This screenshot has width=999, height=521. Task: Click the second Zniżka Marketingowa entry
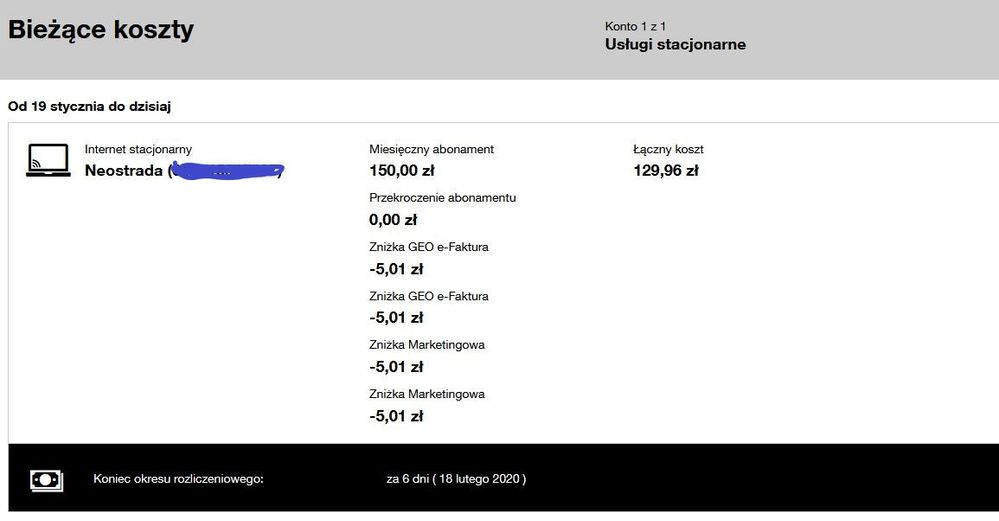coord(426,394)
